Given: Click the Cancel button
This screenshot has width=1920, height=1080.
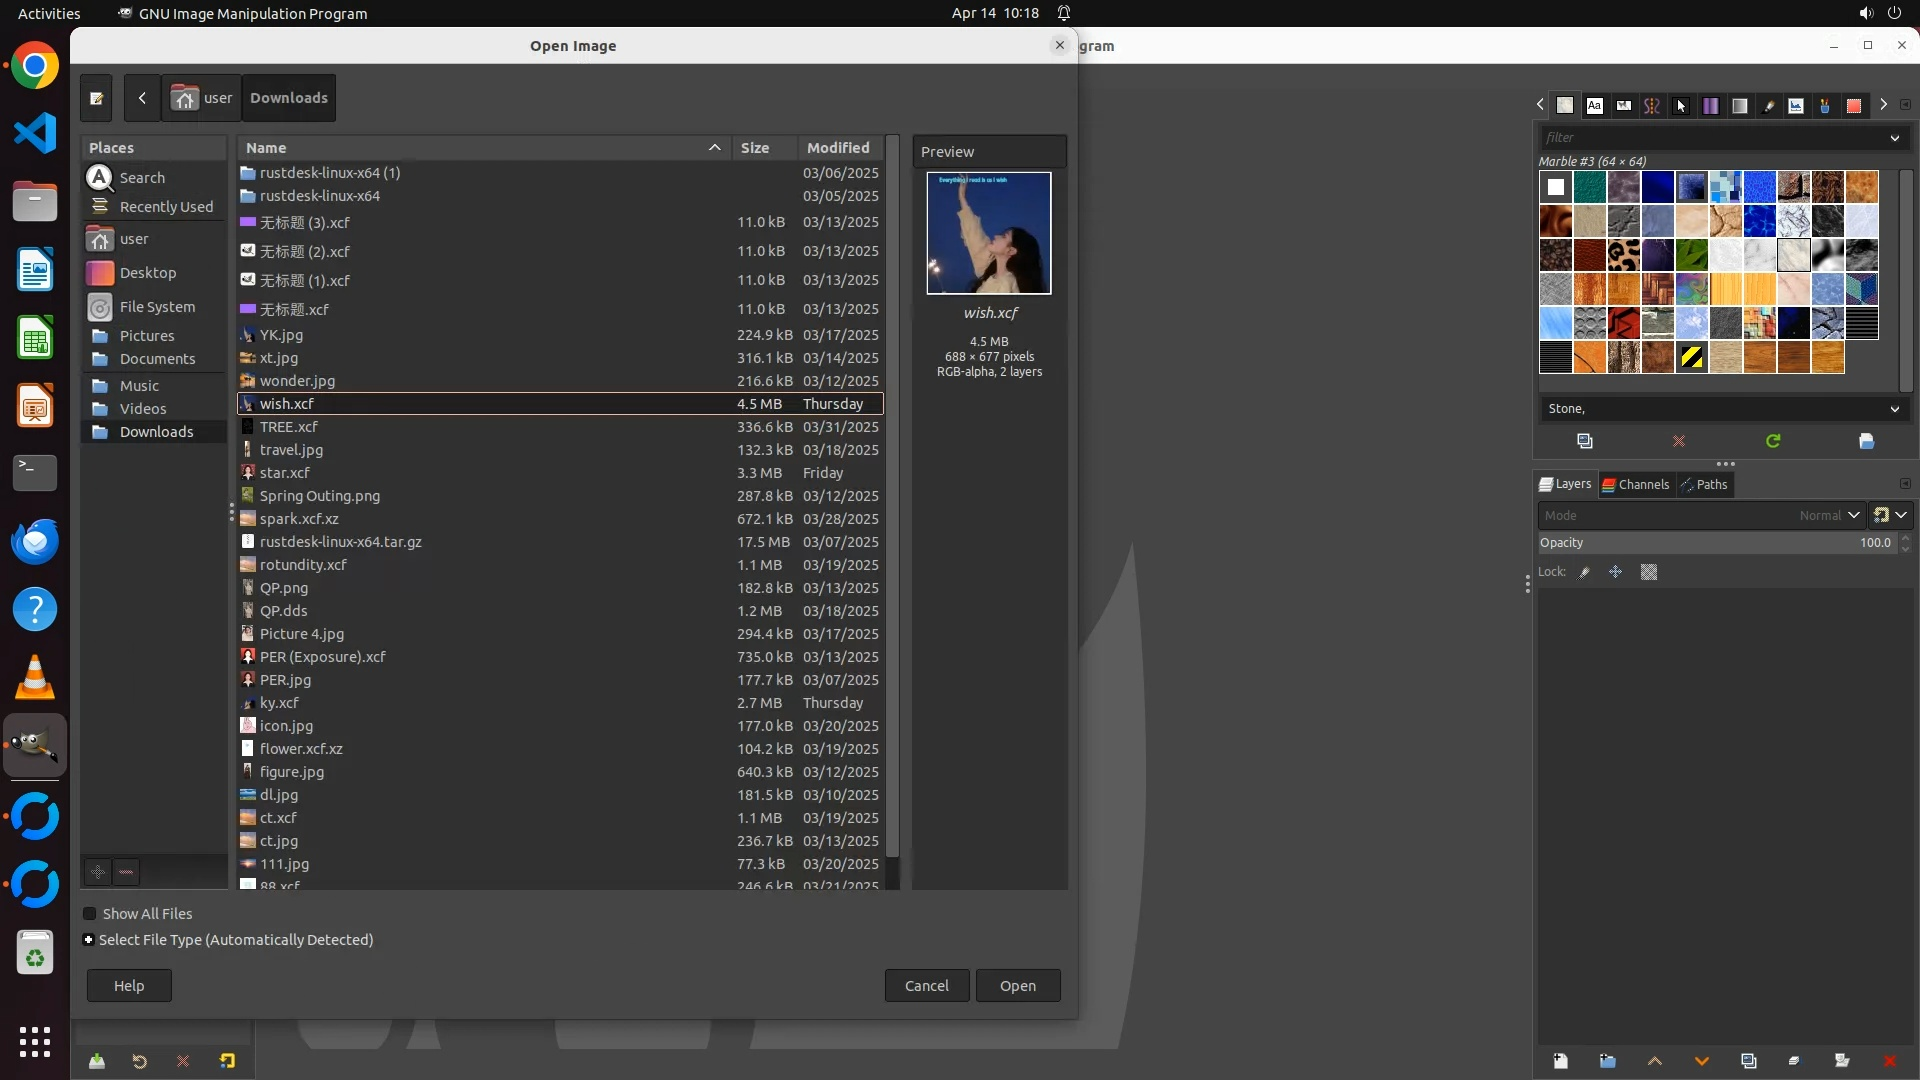Looking at the screenshot, I should click(926, 986).
